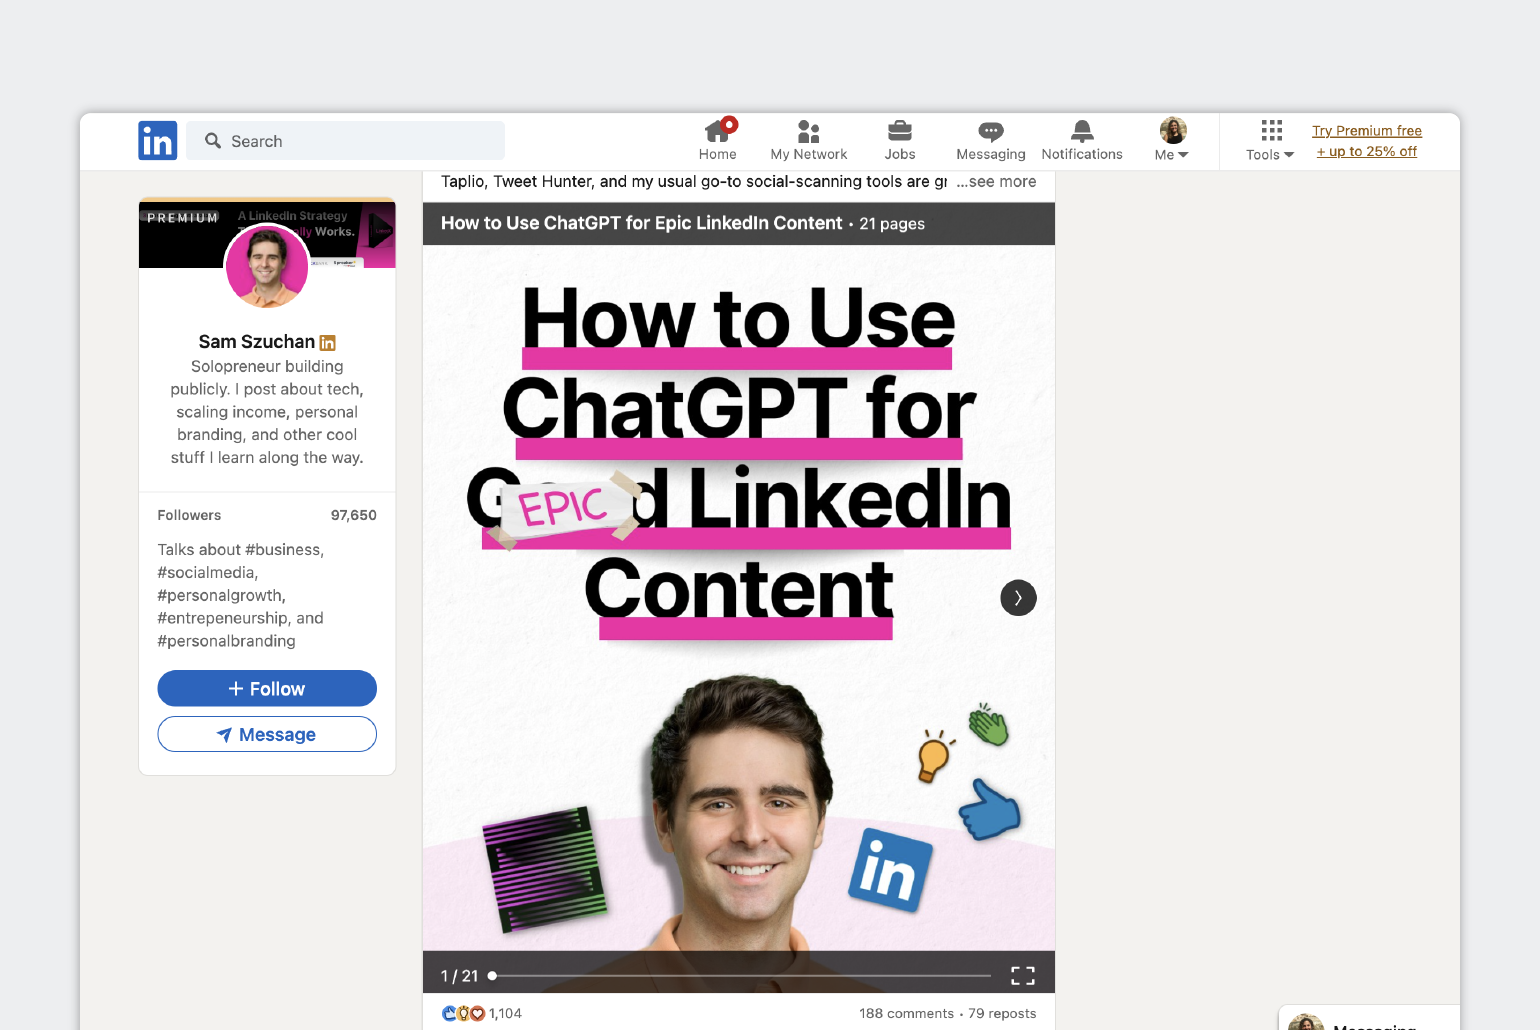
Task: Open the Tools grid icon
Action: (1271, 130)
